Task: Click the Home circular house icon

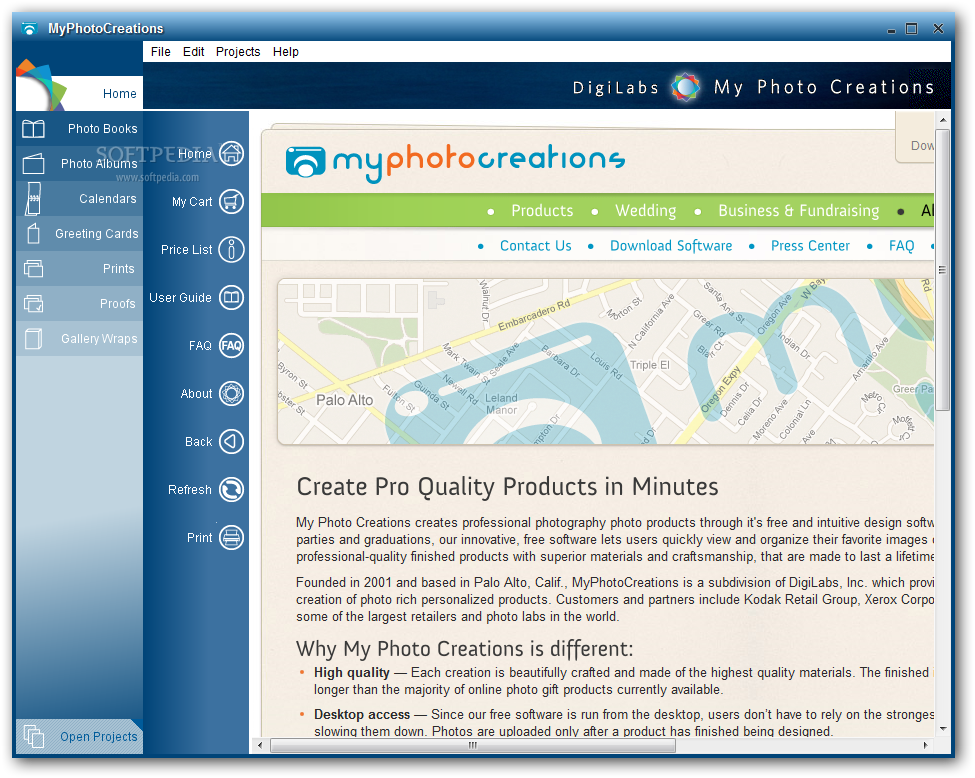Action: pos(231,154)
